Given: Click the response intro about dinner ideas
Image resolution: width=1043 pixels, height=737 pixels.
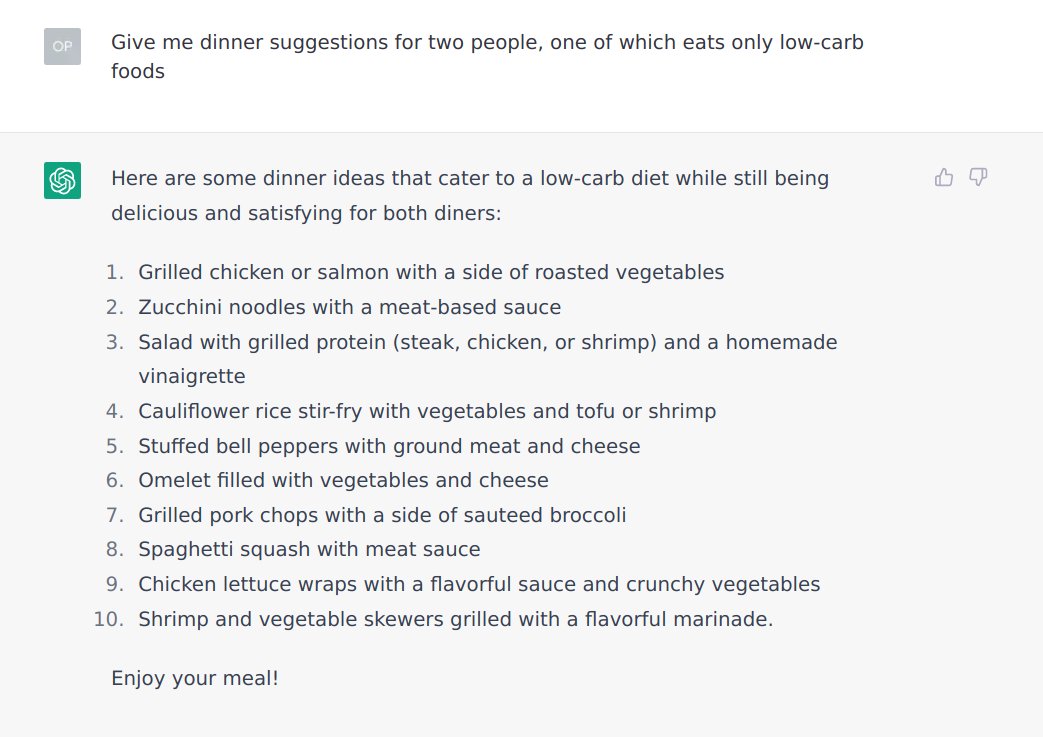Looking at the screenshot, I should 470,196.
